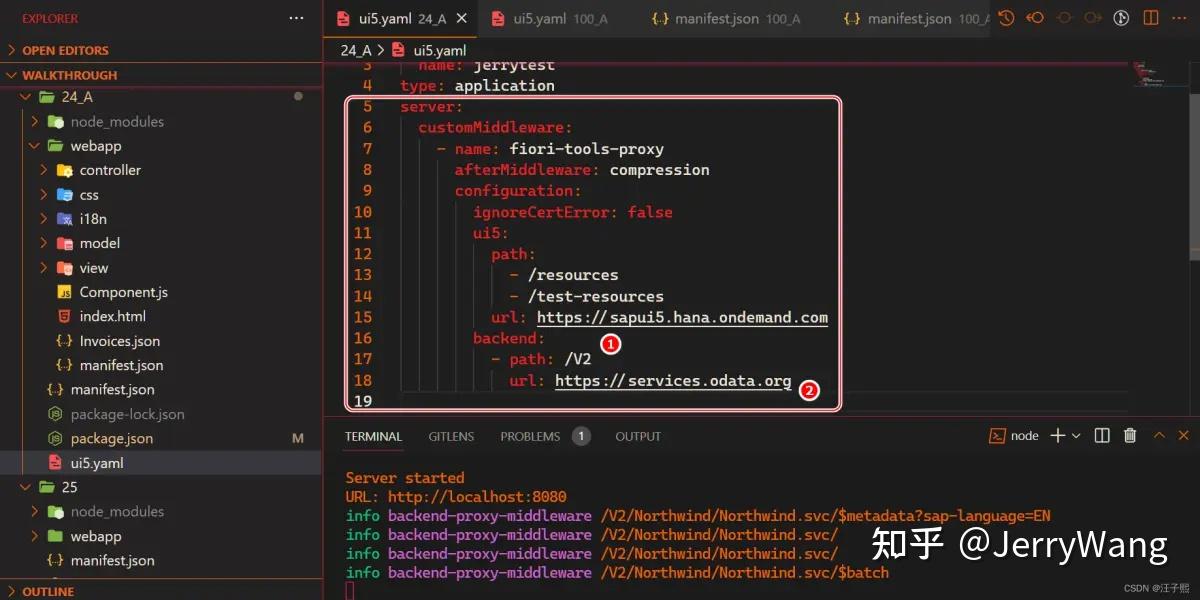Click the /test-resources path entry
The width and height of the screenshot is (1200, 600).
point(596,296)
